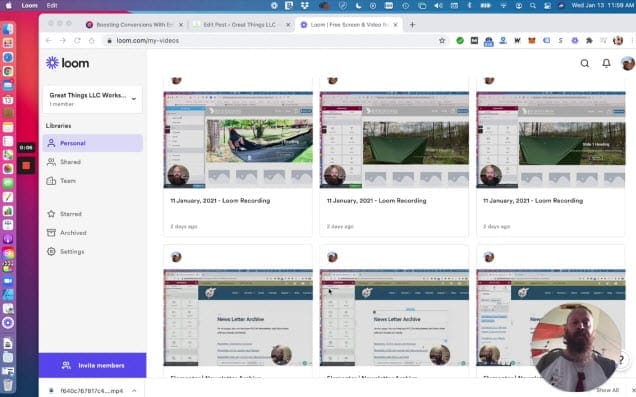Image resolution: width=636 pixels, height=397 pixels.
Task: Click the Invite members button
Action: 92,365
